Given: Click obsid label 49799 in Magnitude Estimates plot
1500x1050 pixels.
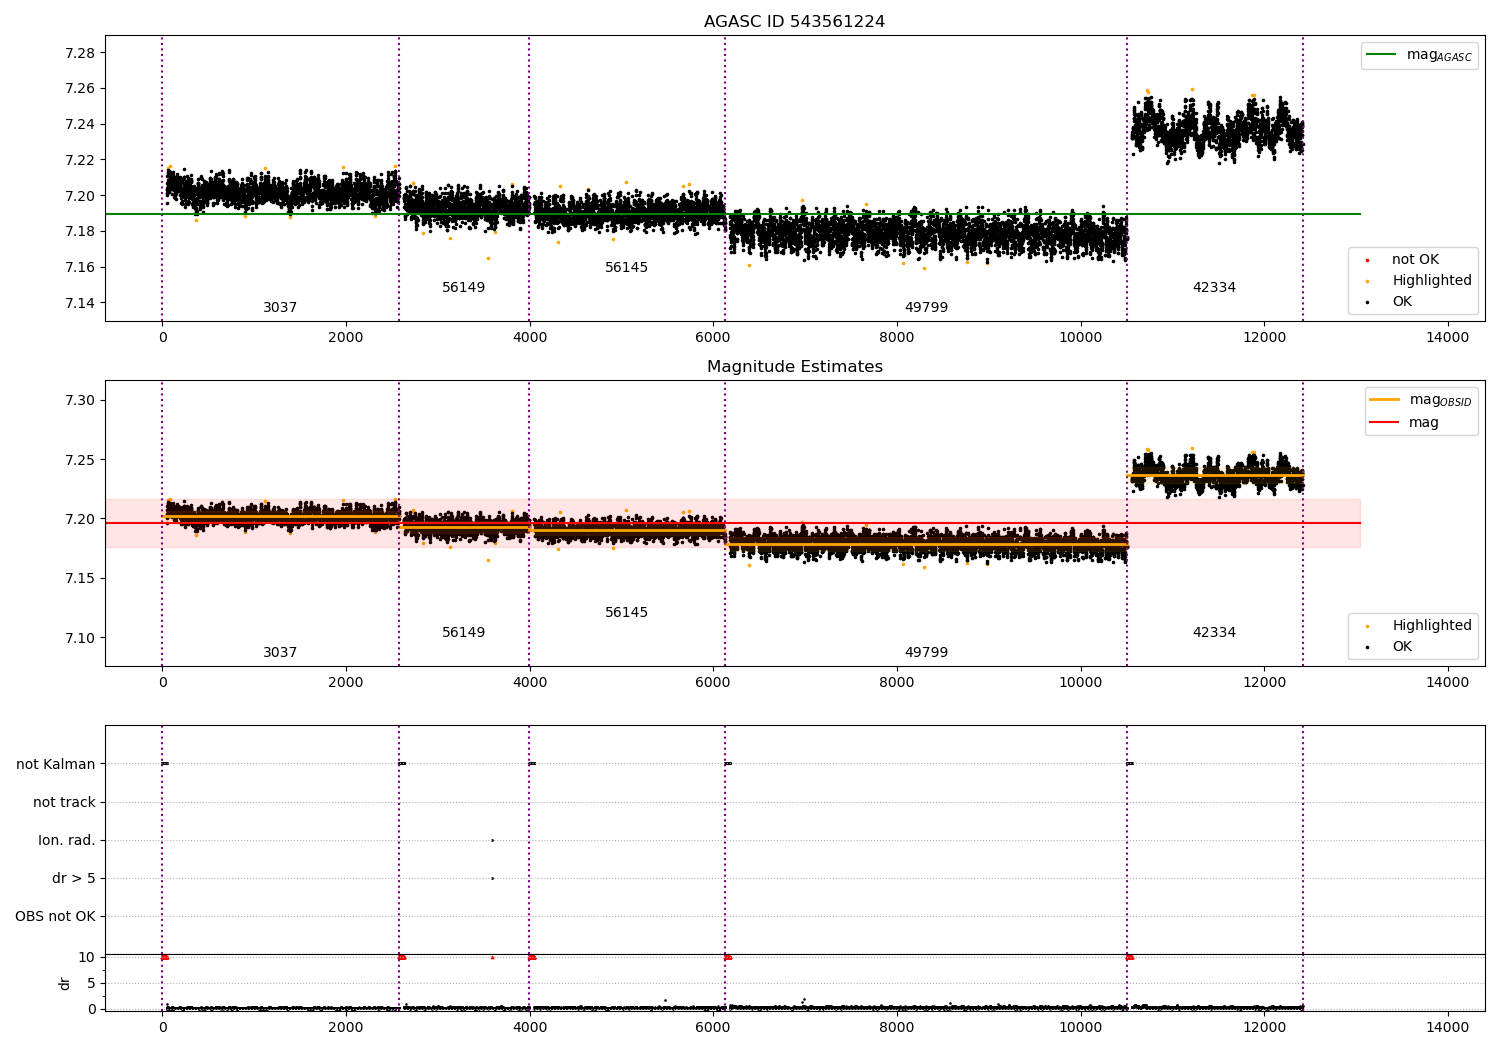Looking at the screenshot, I should tap(927, 653).
